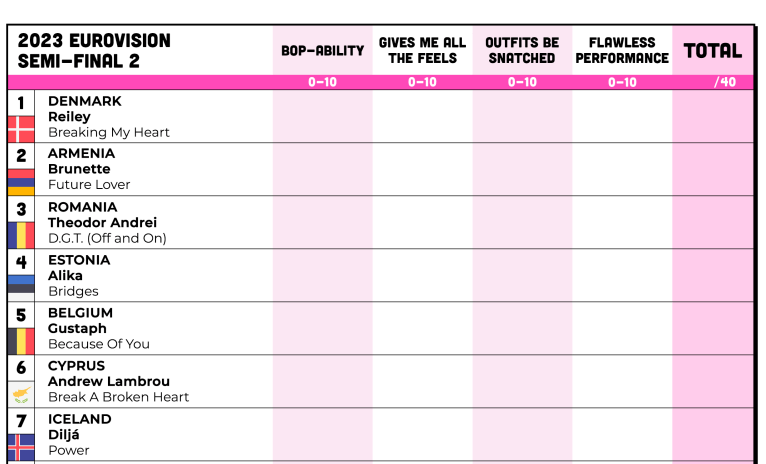Click the Denmark flag icon
Viewport: 766px width, 464px height.
tap(21, 129)
